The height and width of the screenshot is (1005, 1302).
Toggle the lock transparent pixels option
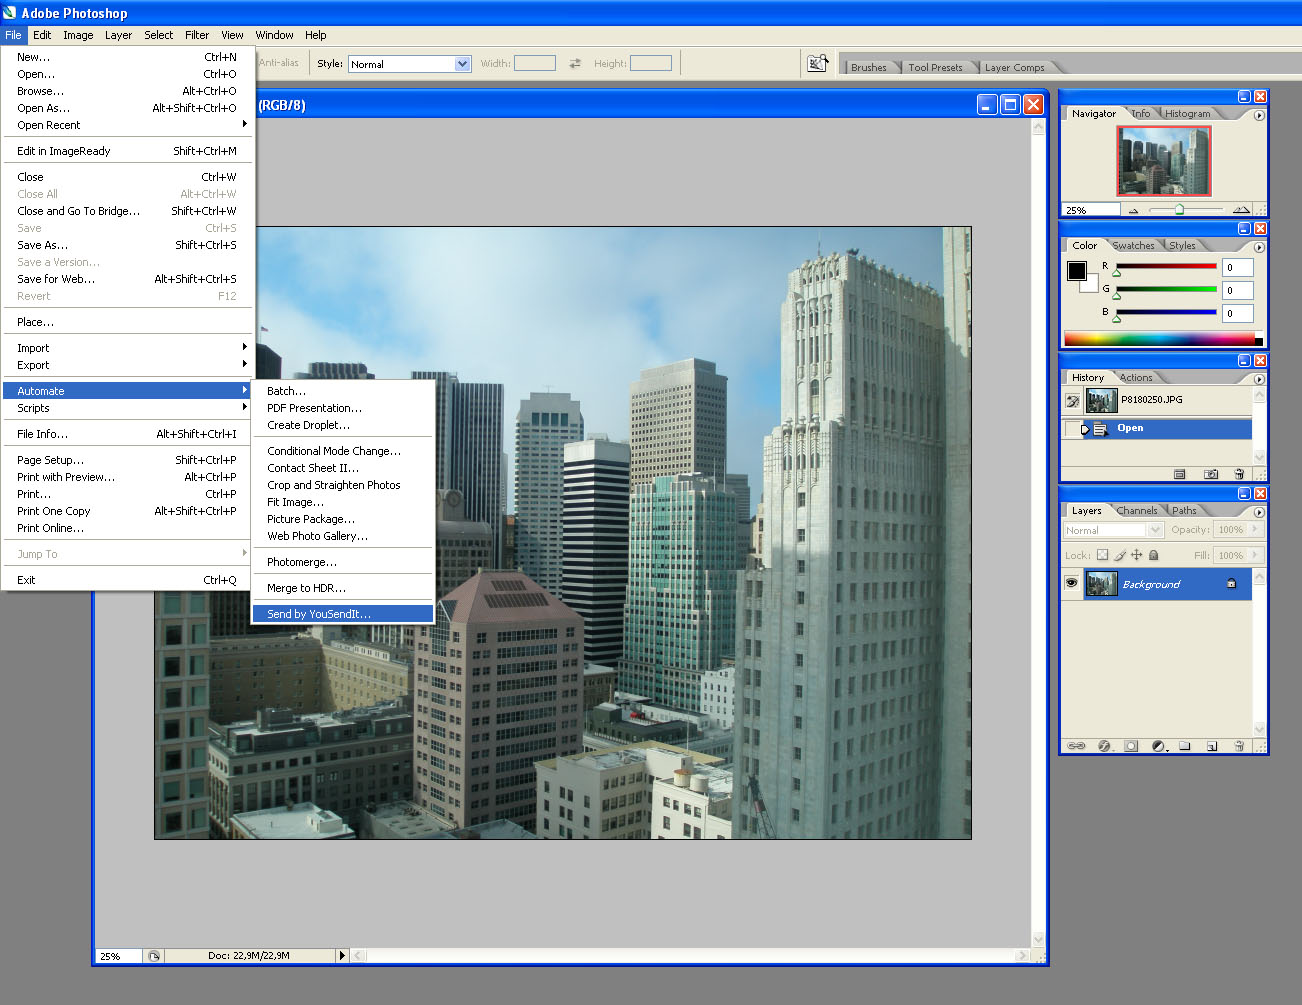[1102, 555]
